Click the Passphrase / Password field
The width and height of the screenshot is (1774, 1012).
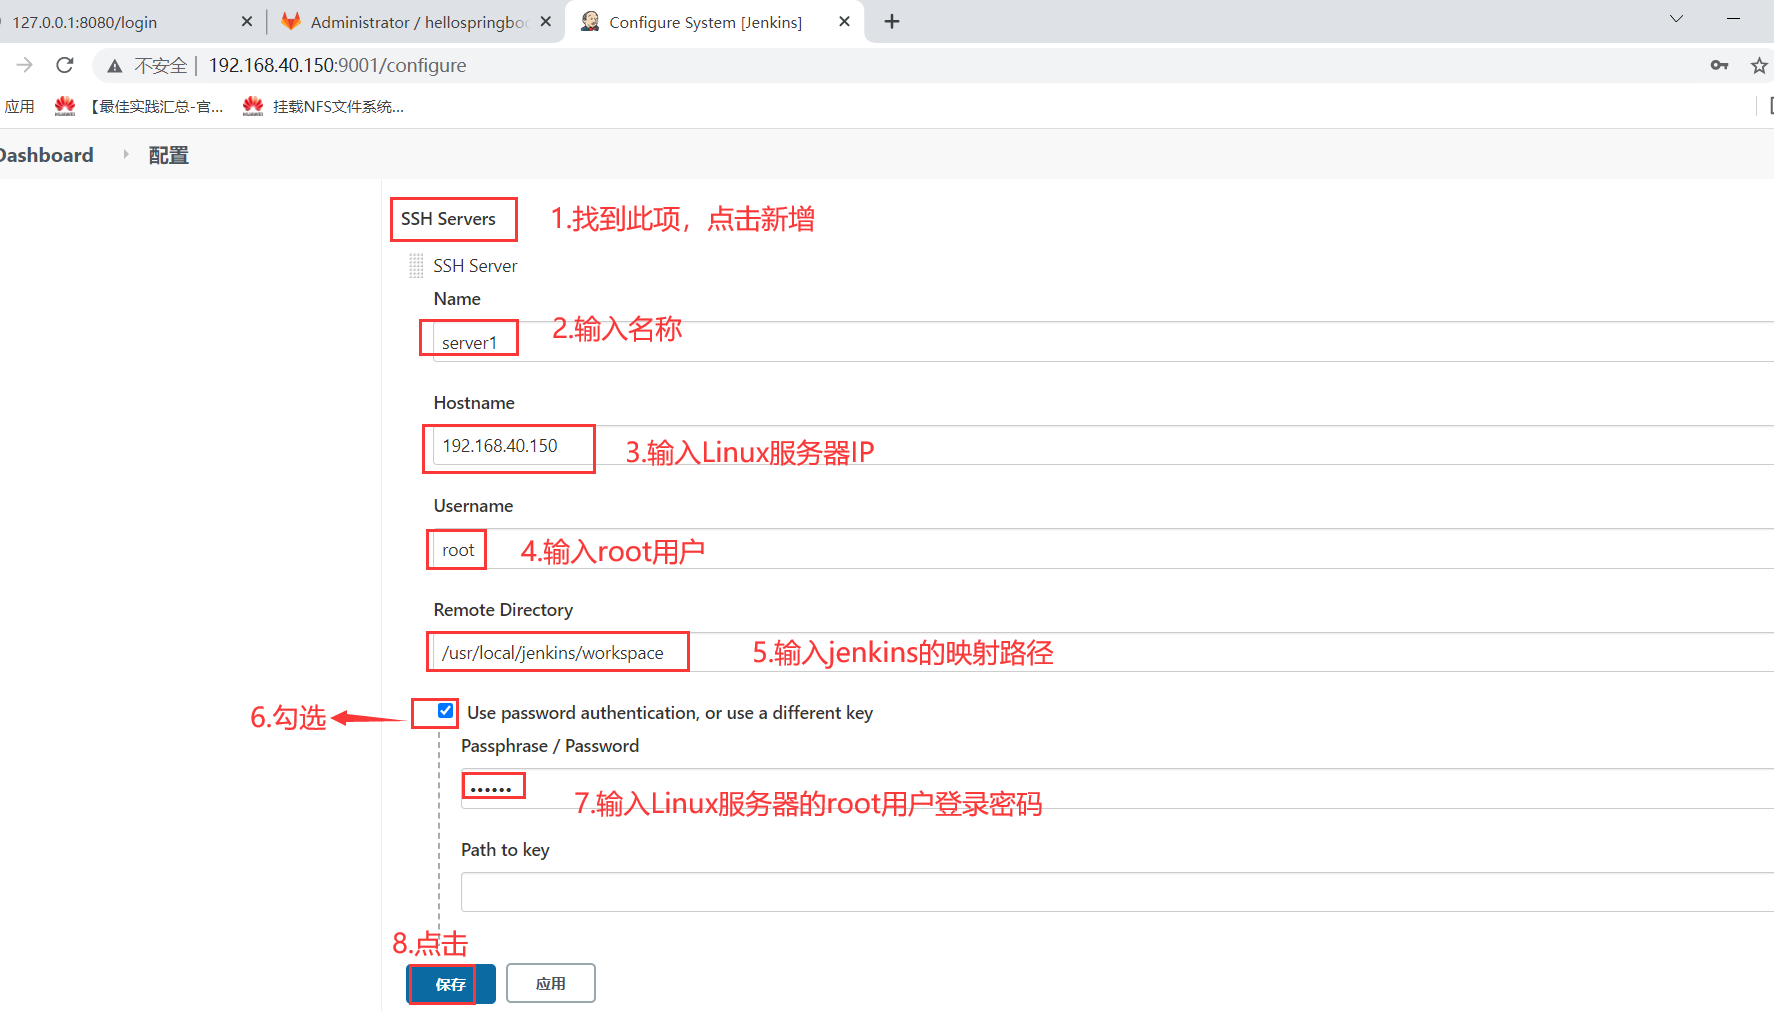(1117, 789)
